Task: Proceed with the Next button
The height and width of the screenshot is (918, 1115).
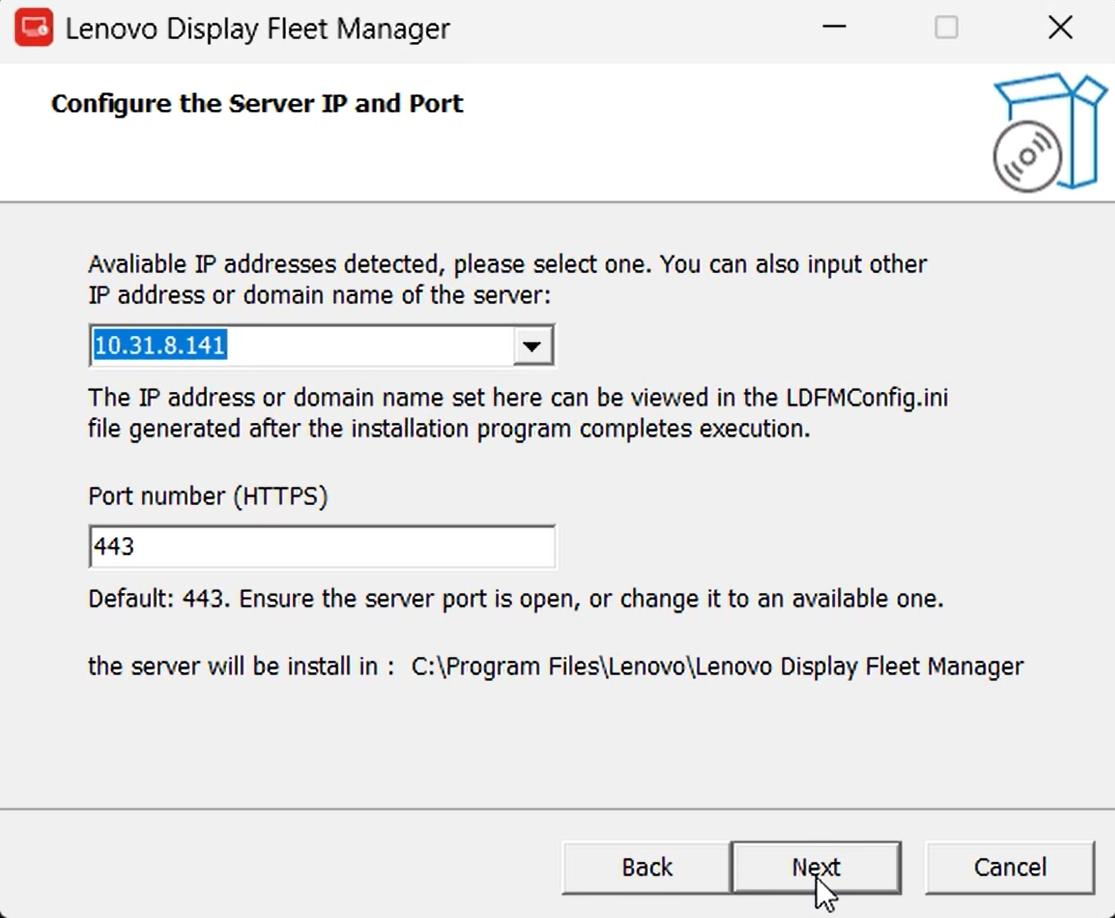Action: 816,867
